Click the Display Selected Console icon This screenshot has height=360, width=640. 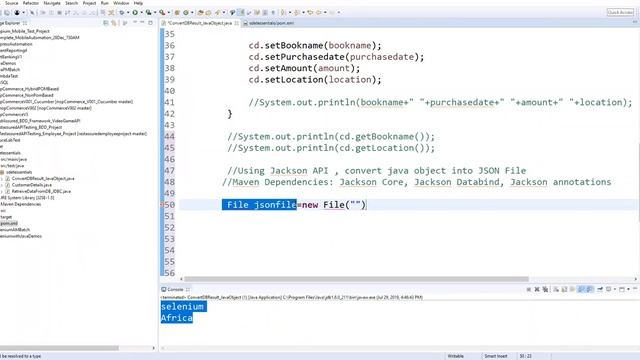(x=608, y=289)
